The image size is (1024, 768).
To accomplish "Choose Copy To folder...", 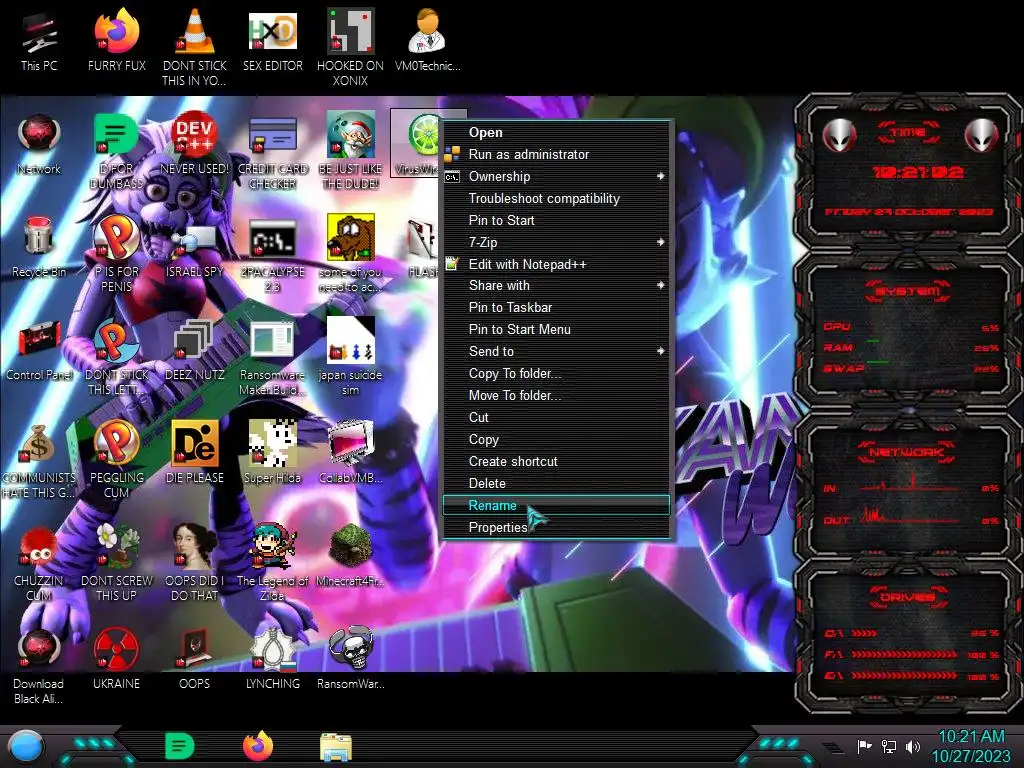I will coord(556,374).
